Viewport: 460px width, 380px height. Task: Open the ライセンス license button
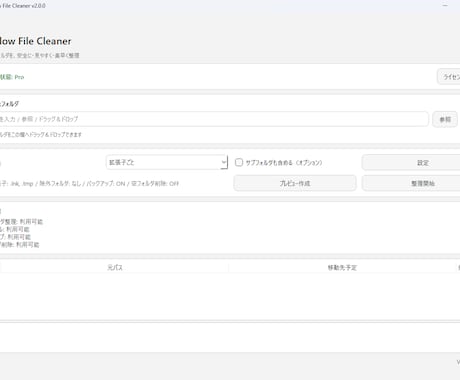(449, 77)
